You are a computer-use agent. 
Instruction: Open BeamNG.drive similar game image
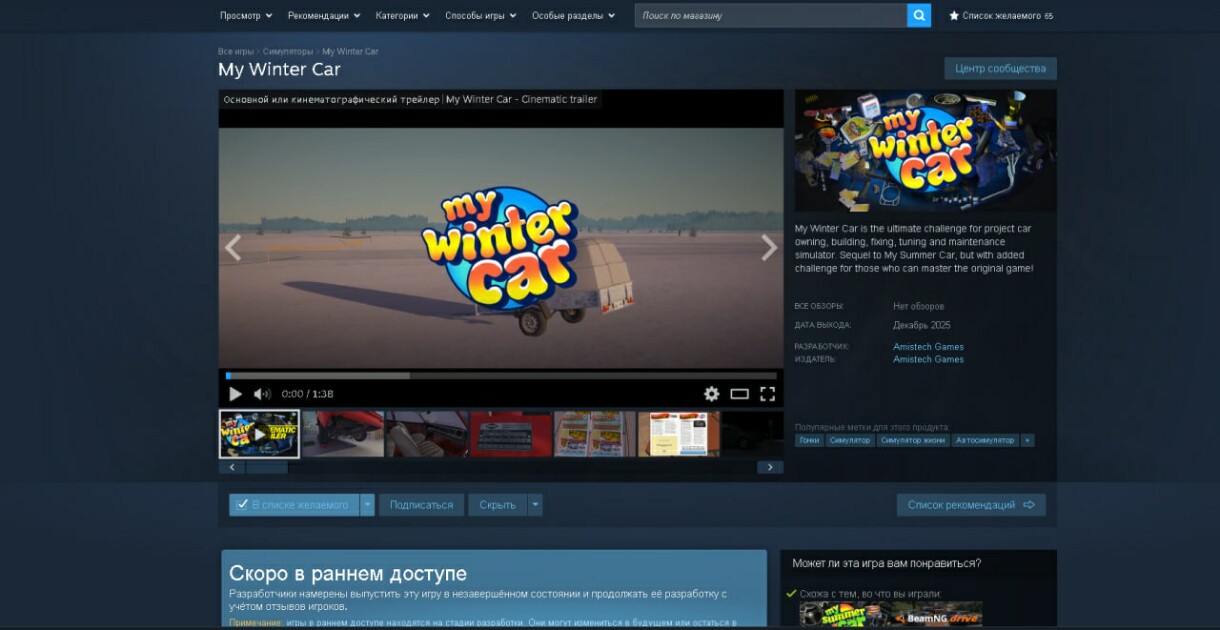tap(936, 616)
